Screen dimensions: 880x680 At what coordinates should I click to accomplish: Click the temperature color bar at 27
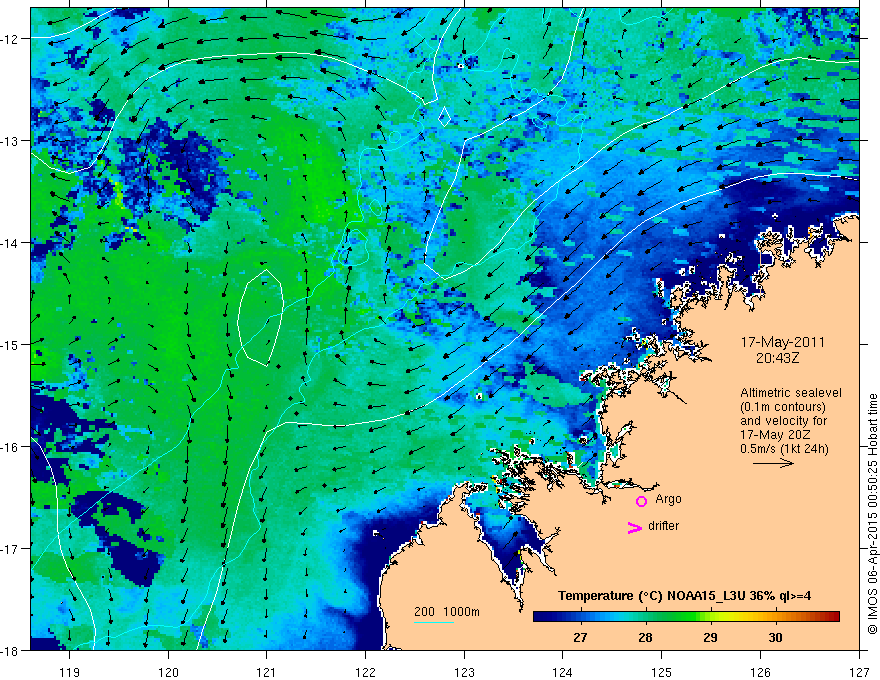580,617
